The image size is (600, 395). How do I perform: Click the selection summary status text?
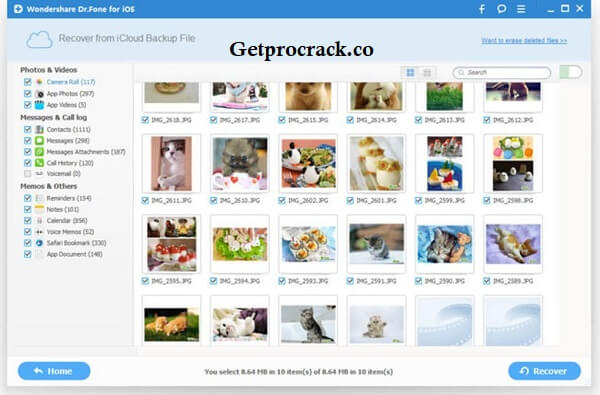click(x=298, y=372)
